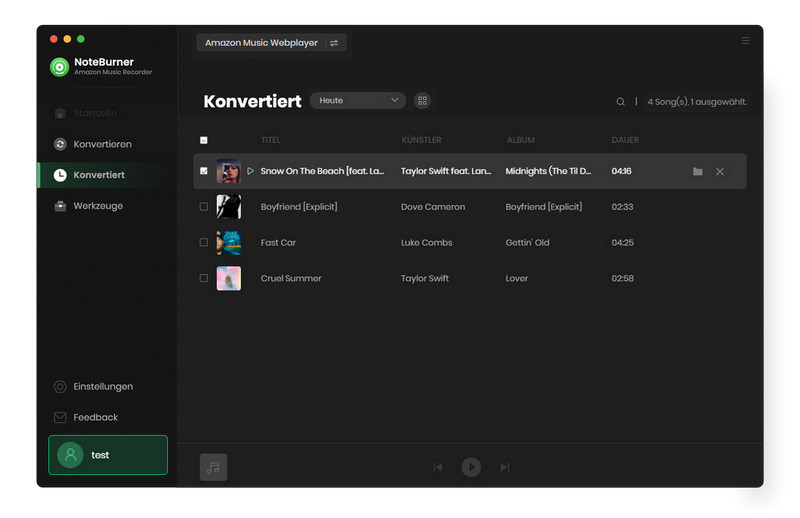The height and width of the screenshot is (518, 800).
Task: Open the Feedback page
Action: pyautogui.click(x=86, y=417)
